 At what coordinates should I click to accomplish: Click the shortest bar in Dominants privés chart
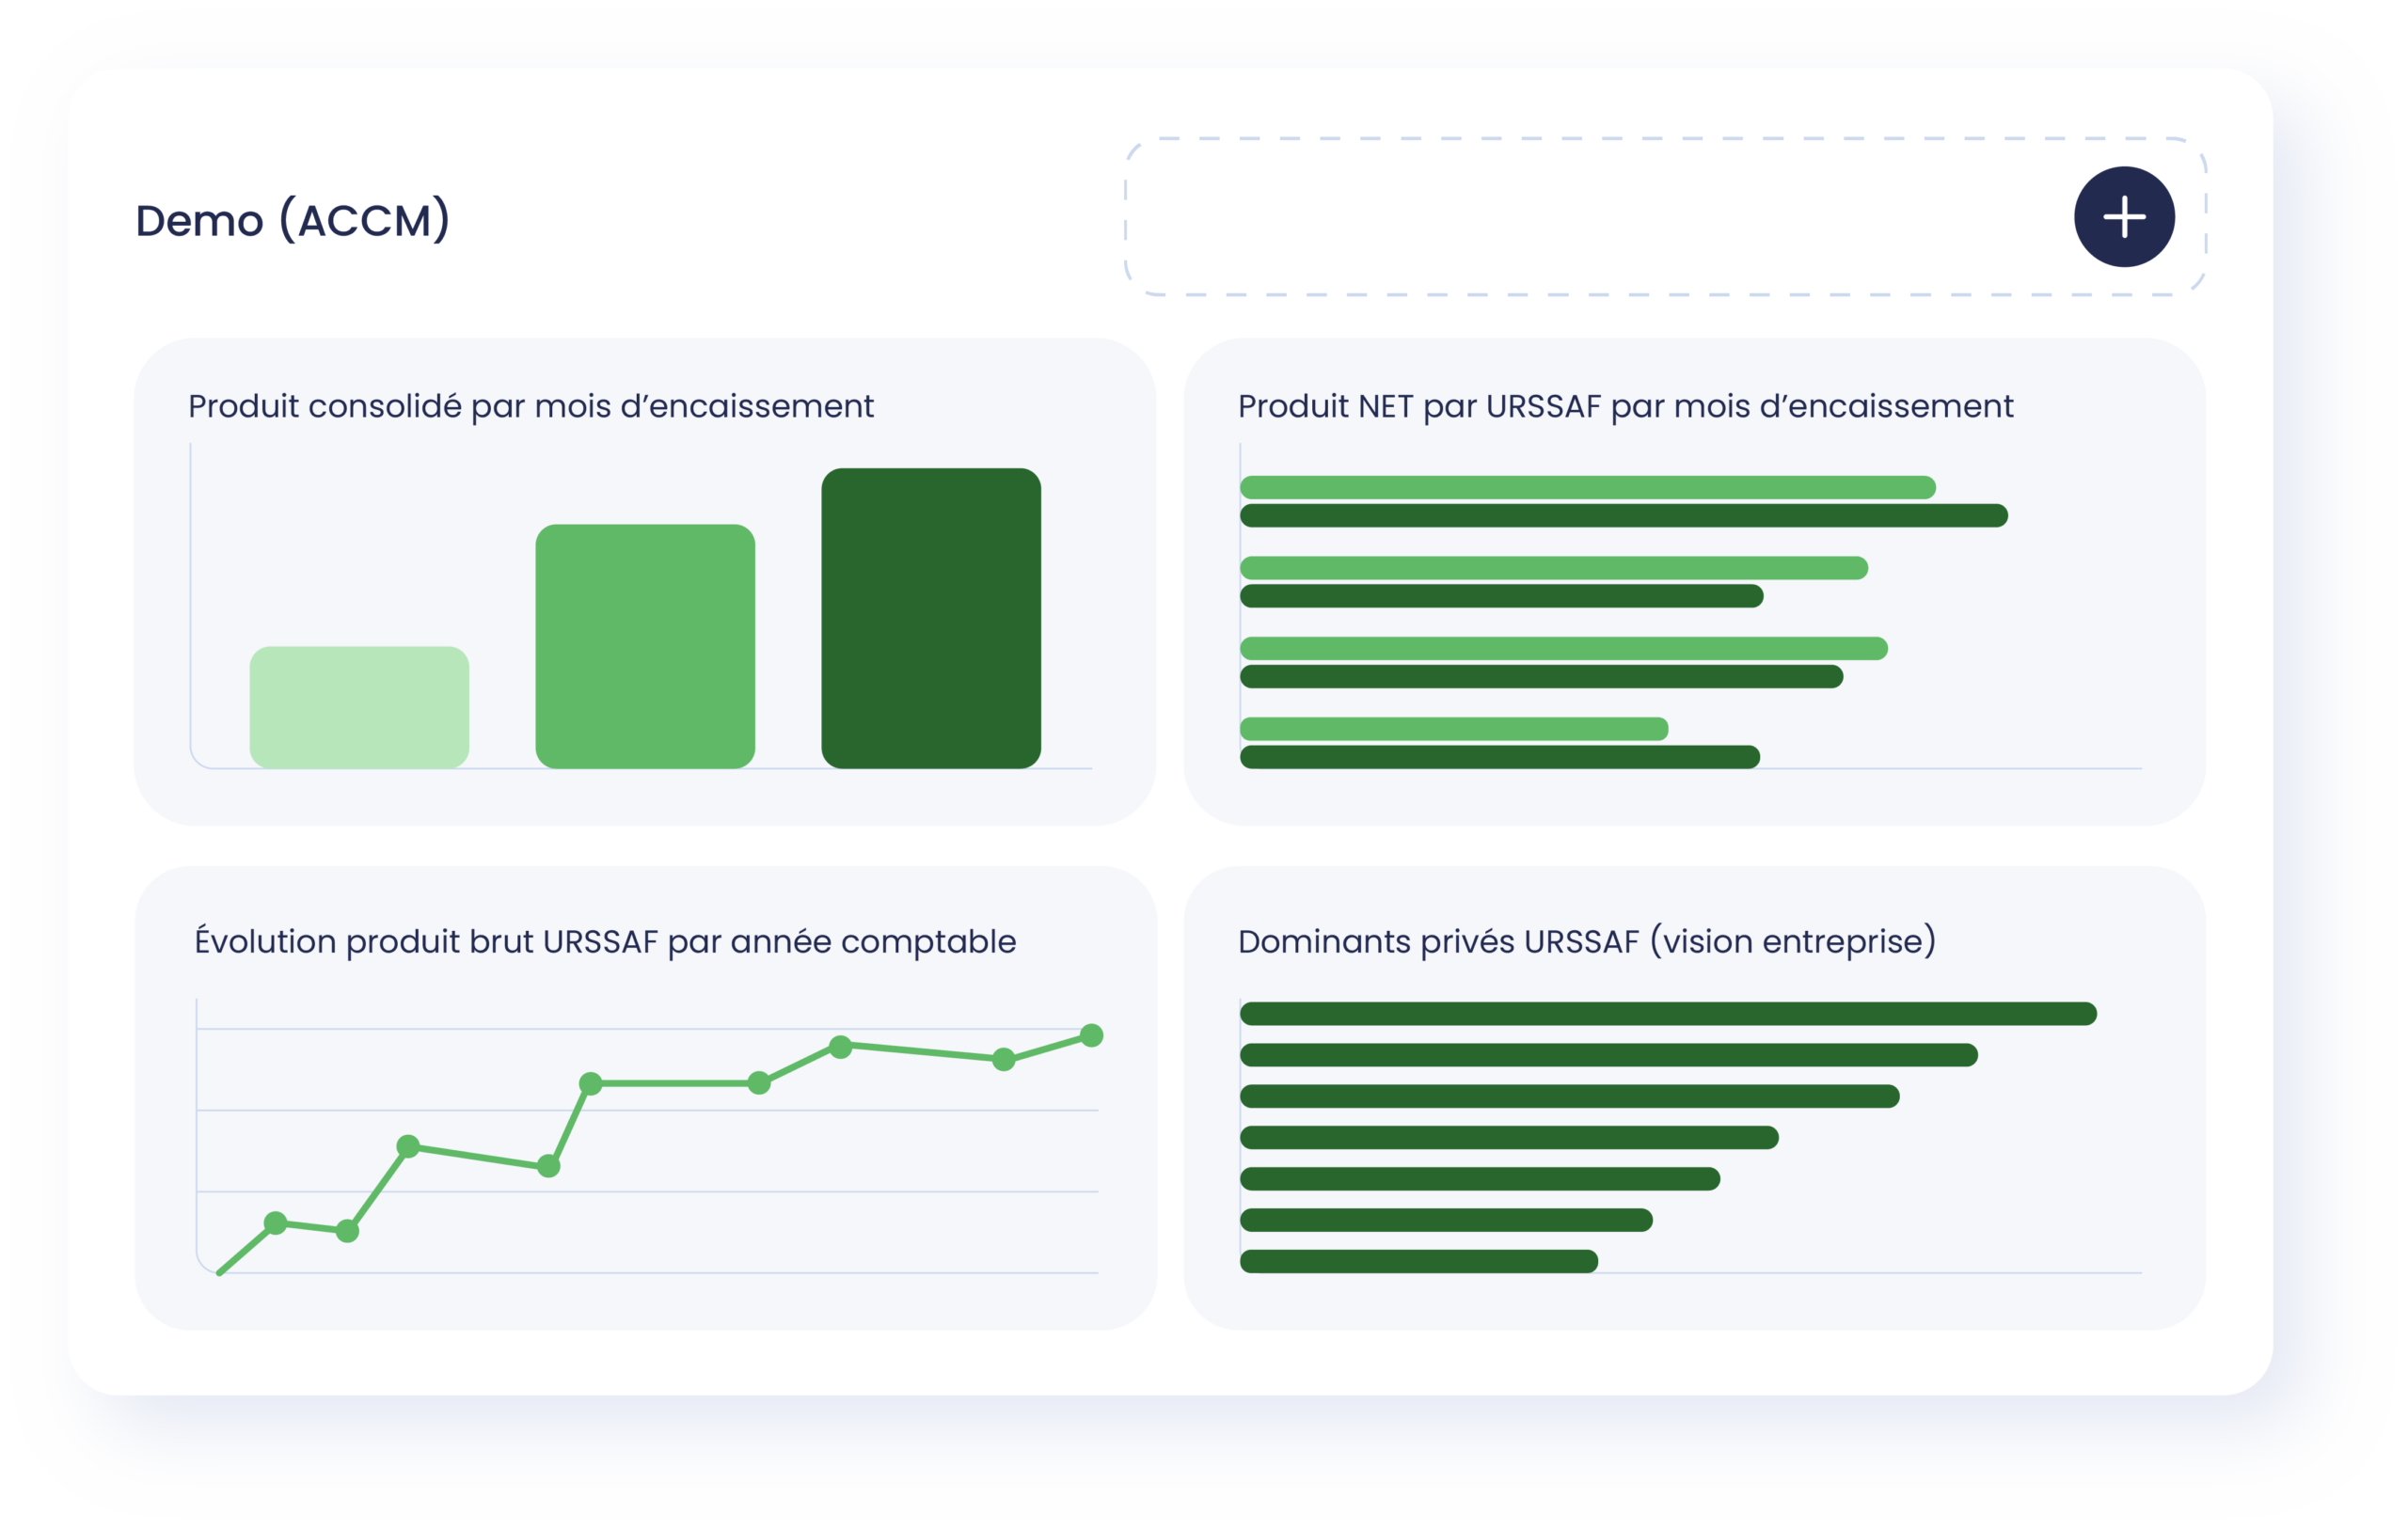1419,1261
